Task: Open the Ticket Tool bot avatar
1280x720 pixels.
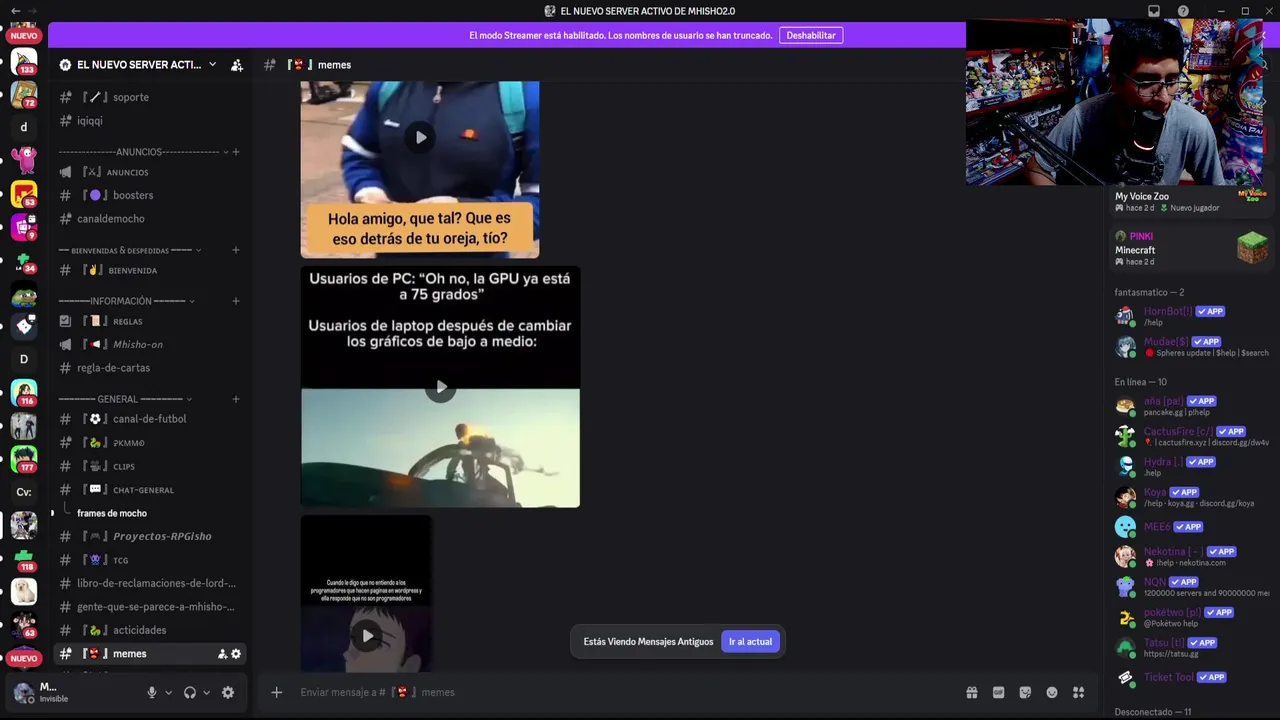Action: 1126,677
